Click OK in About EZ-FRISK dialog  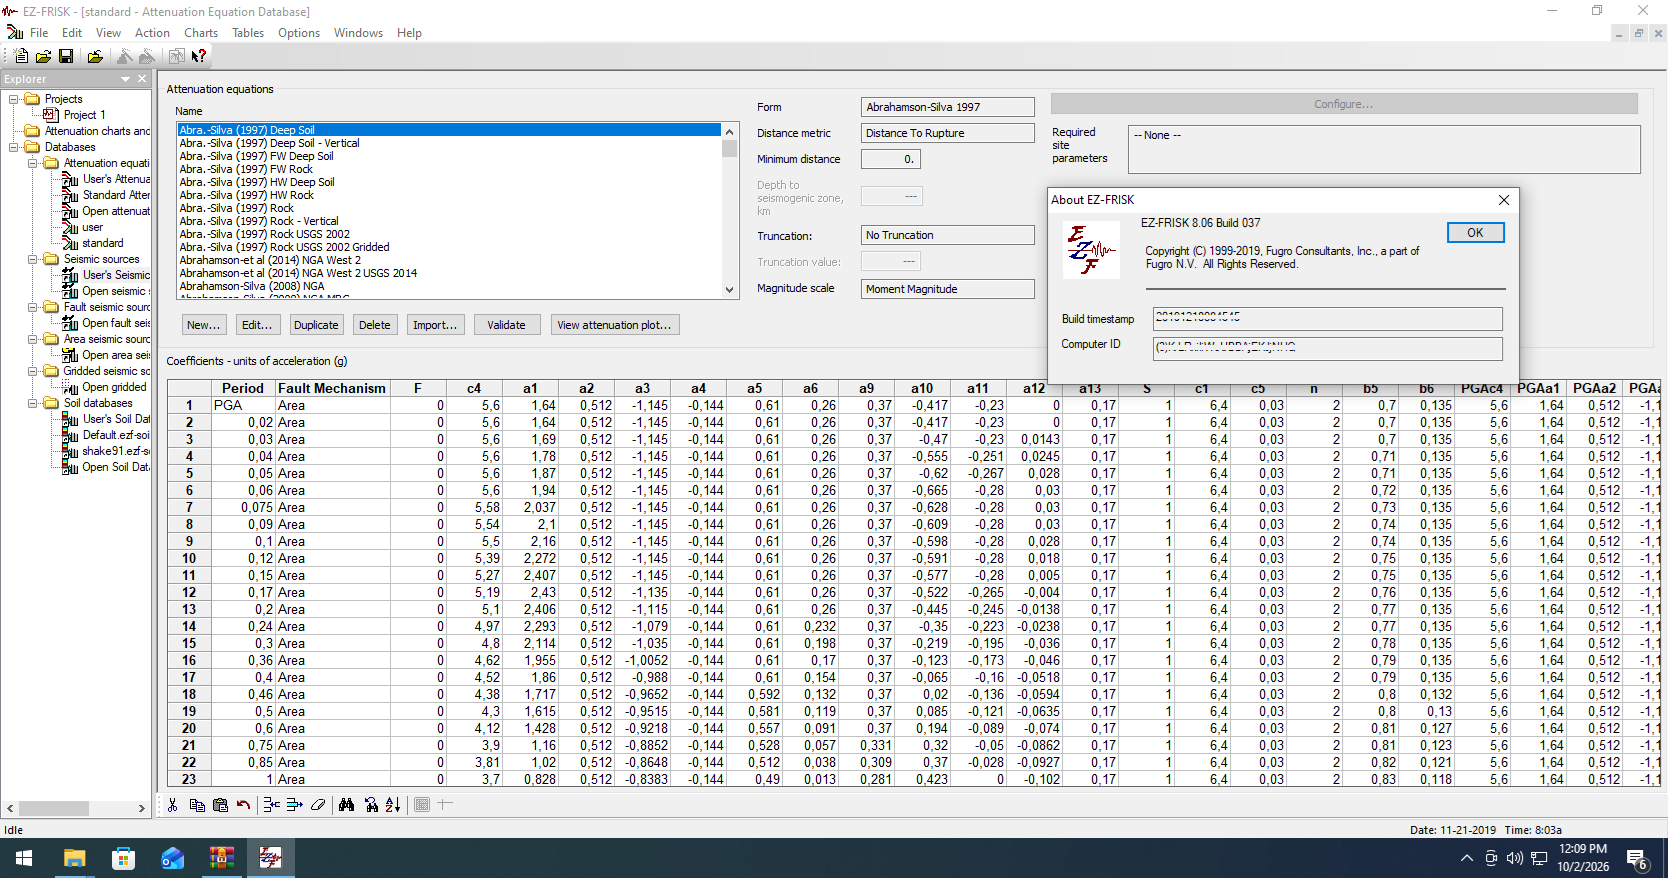click(x=1475, y=232)
